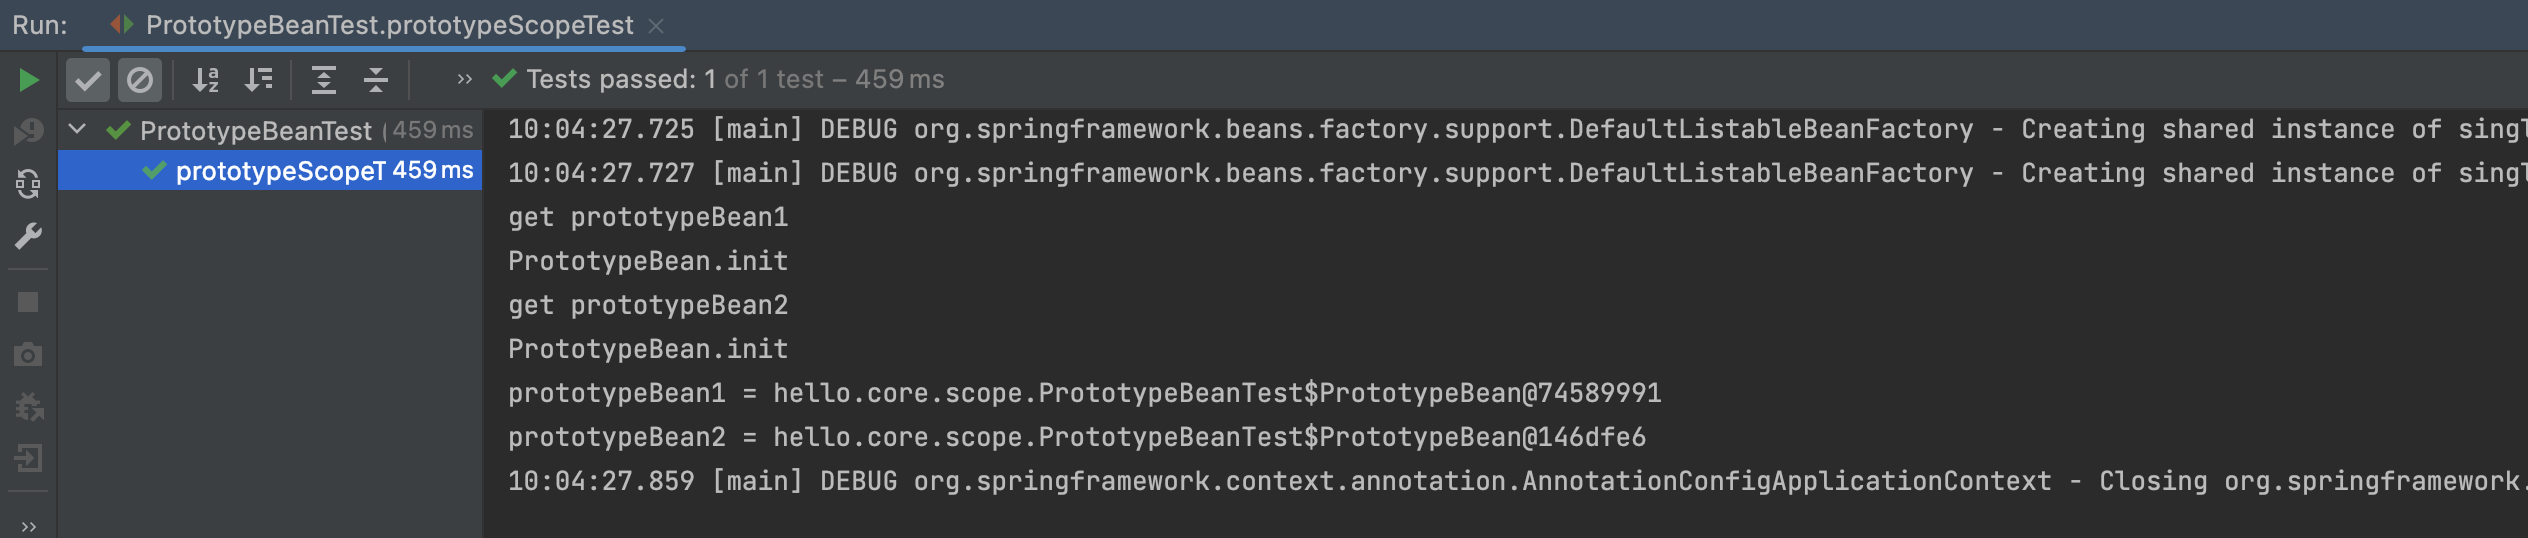Close the prototypeScopeTest run tab
The image size is (2528, 538).
656,26
